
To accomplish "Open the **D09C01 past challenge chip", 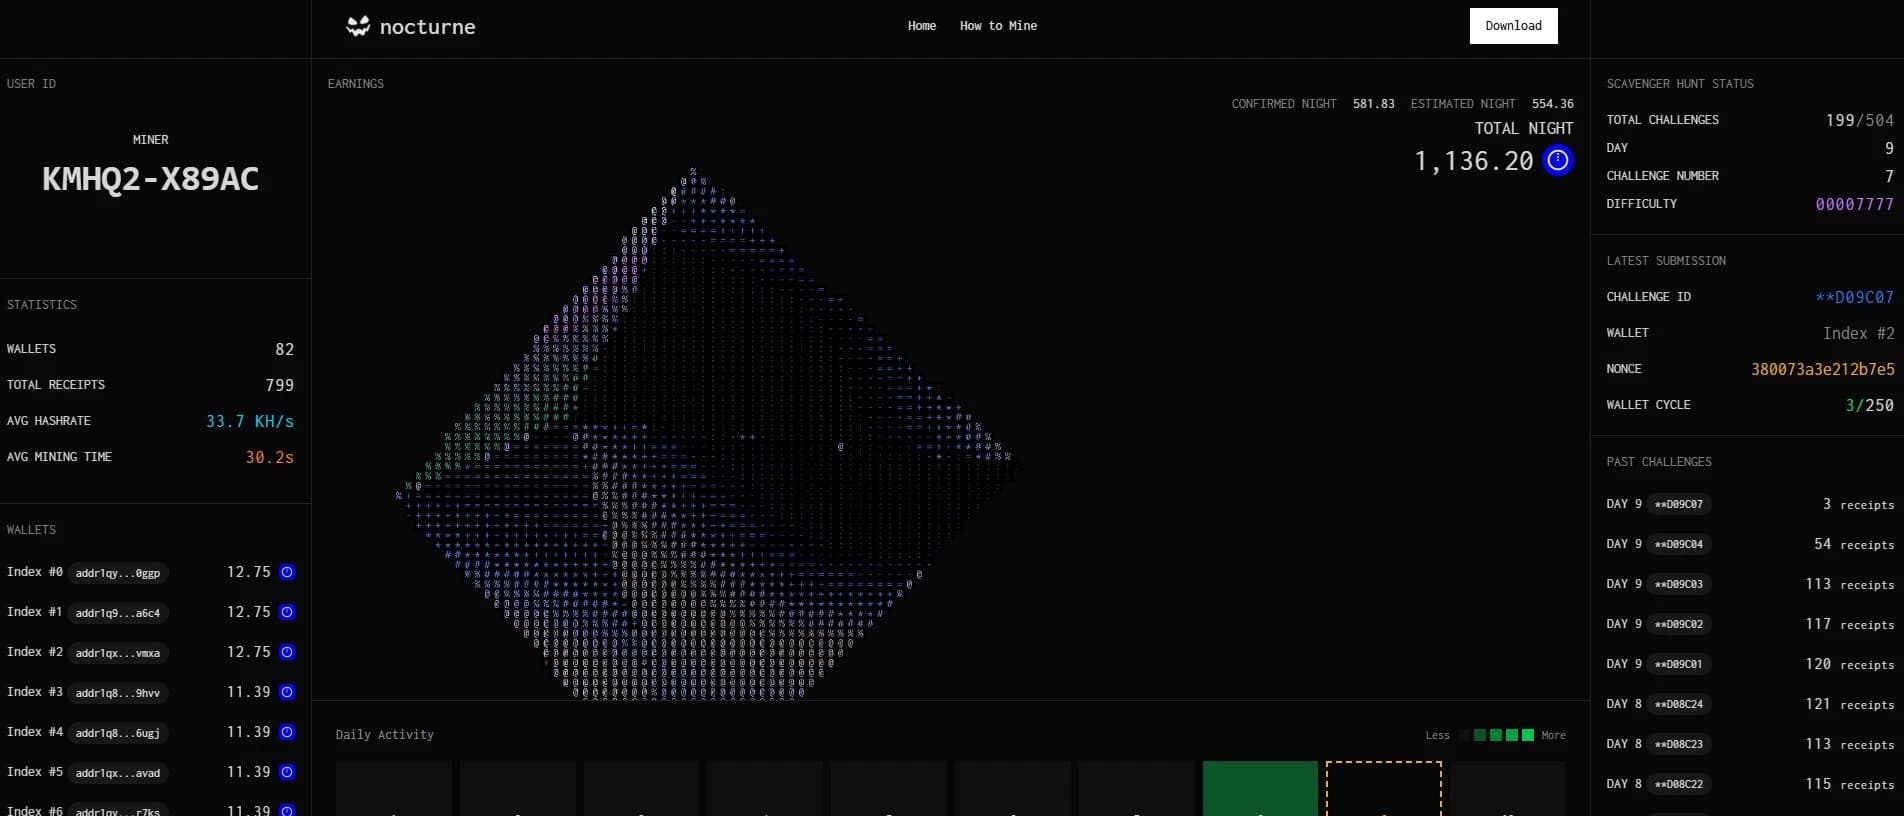I will [x=1679, y=664].
